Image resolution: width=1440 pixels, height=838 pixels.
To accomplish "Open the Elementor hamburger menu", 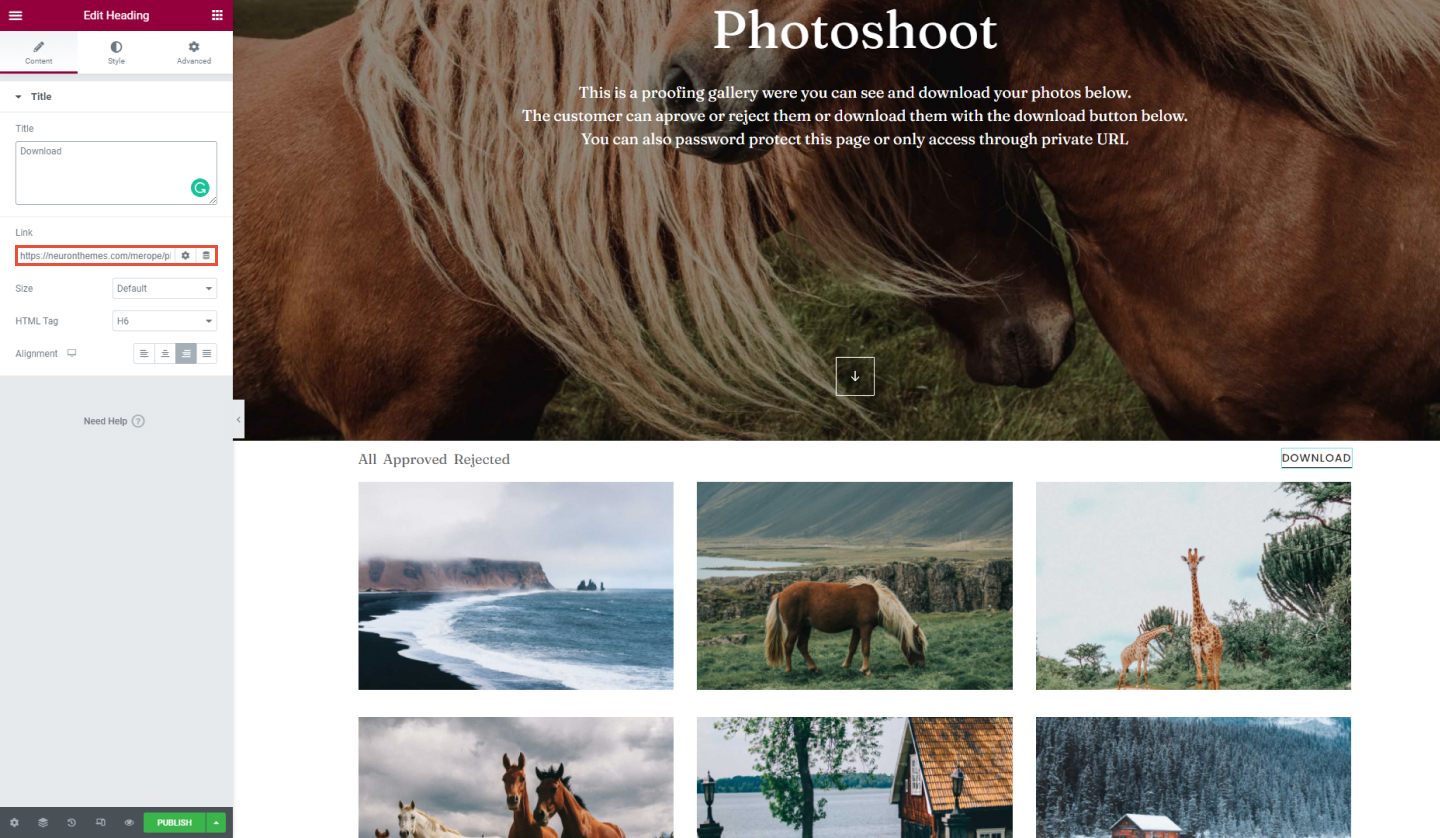I will click(x=15, y=15).
